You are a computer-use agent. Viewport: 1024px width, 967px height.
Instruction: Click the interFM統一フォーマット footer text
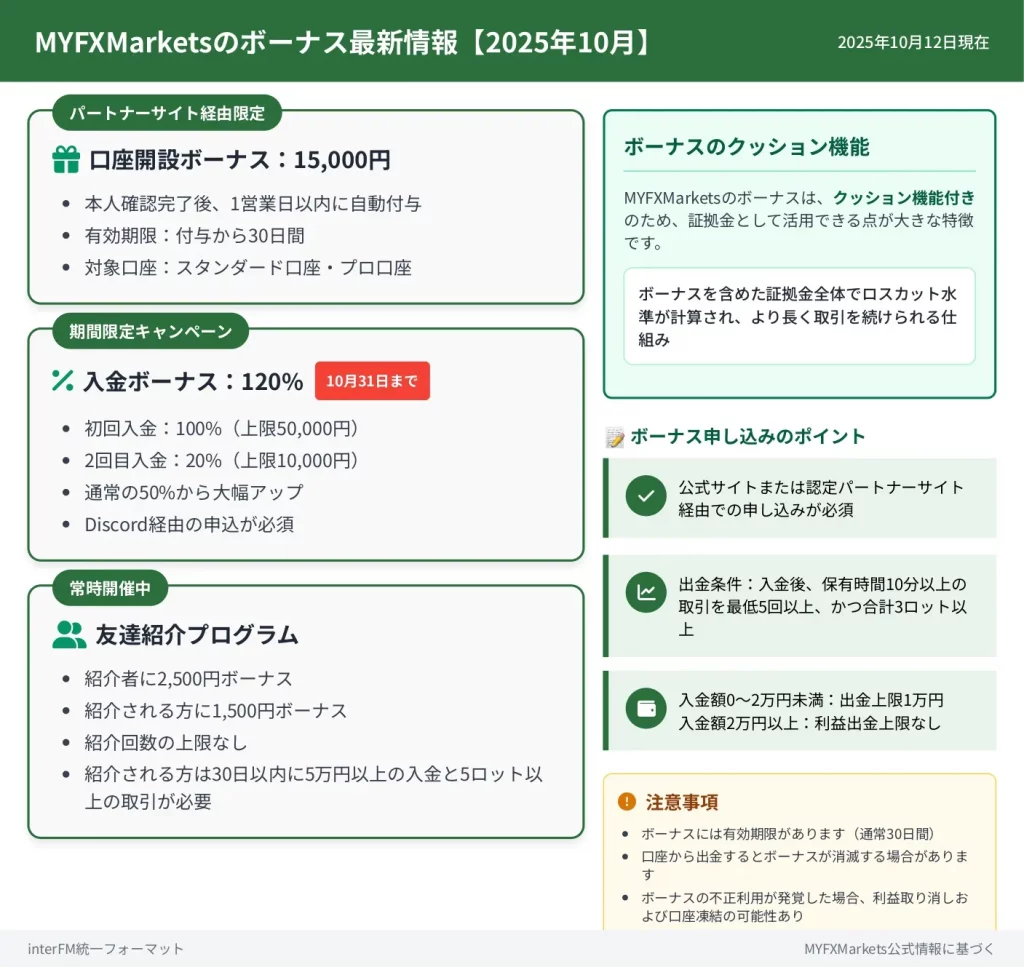pyautogui.click(x=106, y=948)
